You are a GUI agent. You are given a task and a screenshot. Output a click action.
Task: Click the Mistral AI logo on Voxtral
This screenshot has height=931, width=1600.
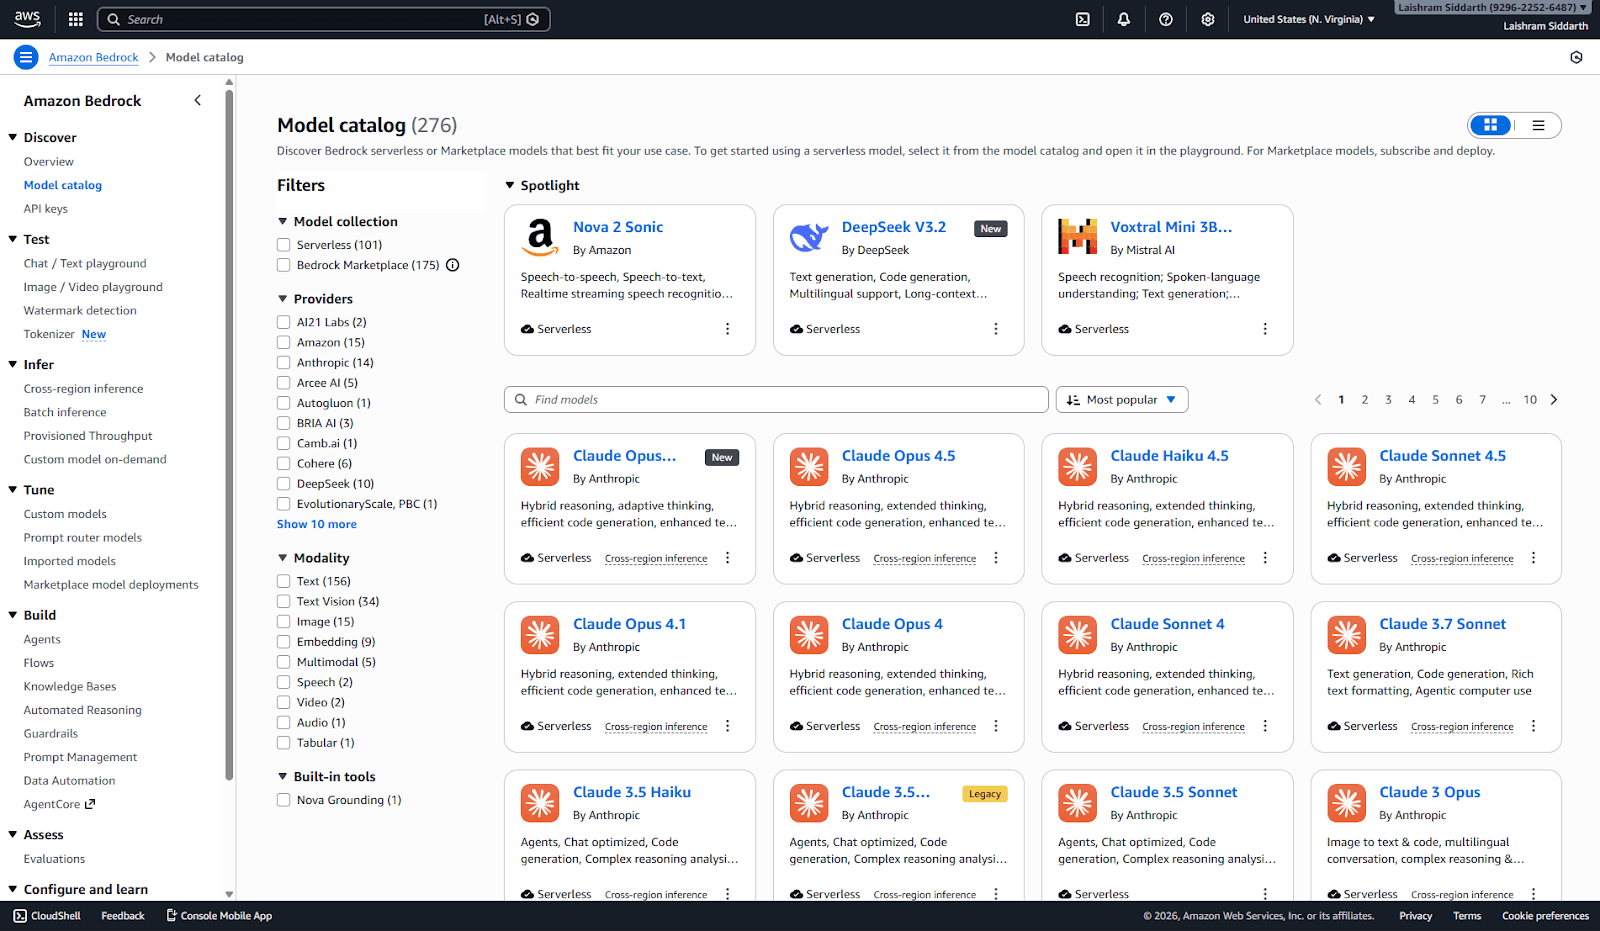click(x=1078, y=237)
